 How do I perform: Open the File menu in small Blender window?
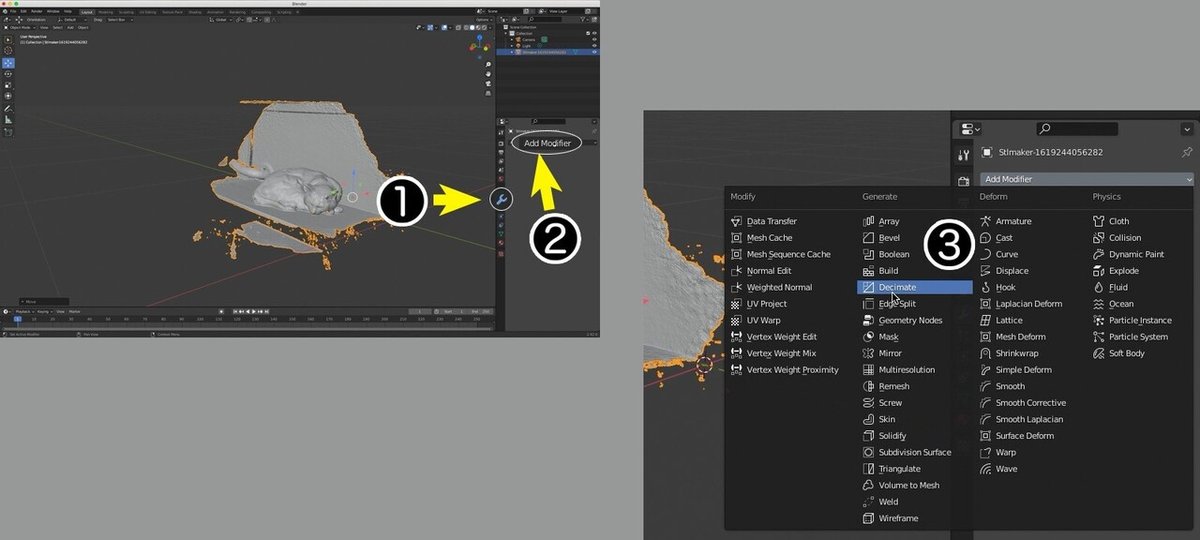(x=13, y=11)
